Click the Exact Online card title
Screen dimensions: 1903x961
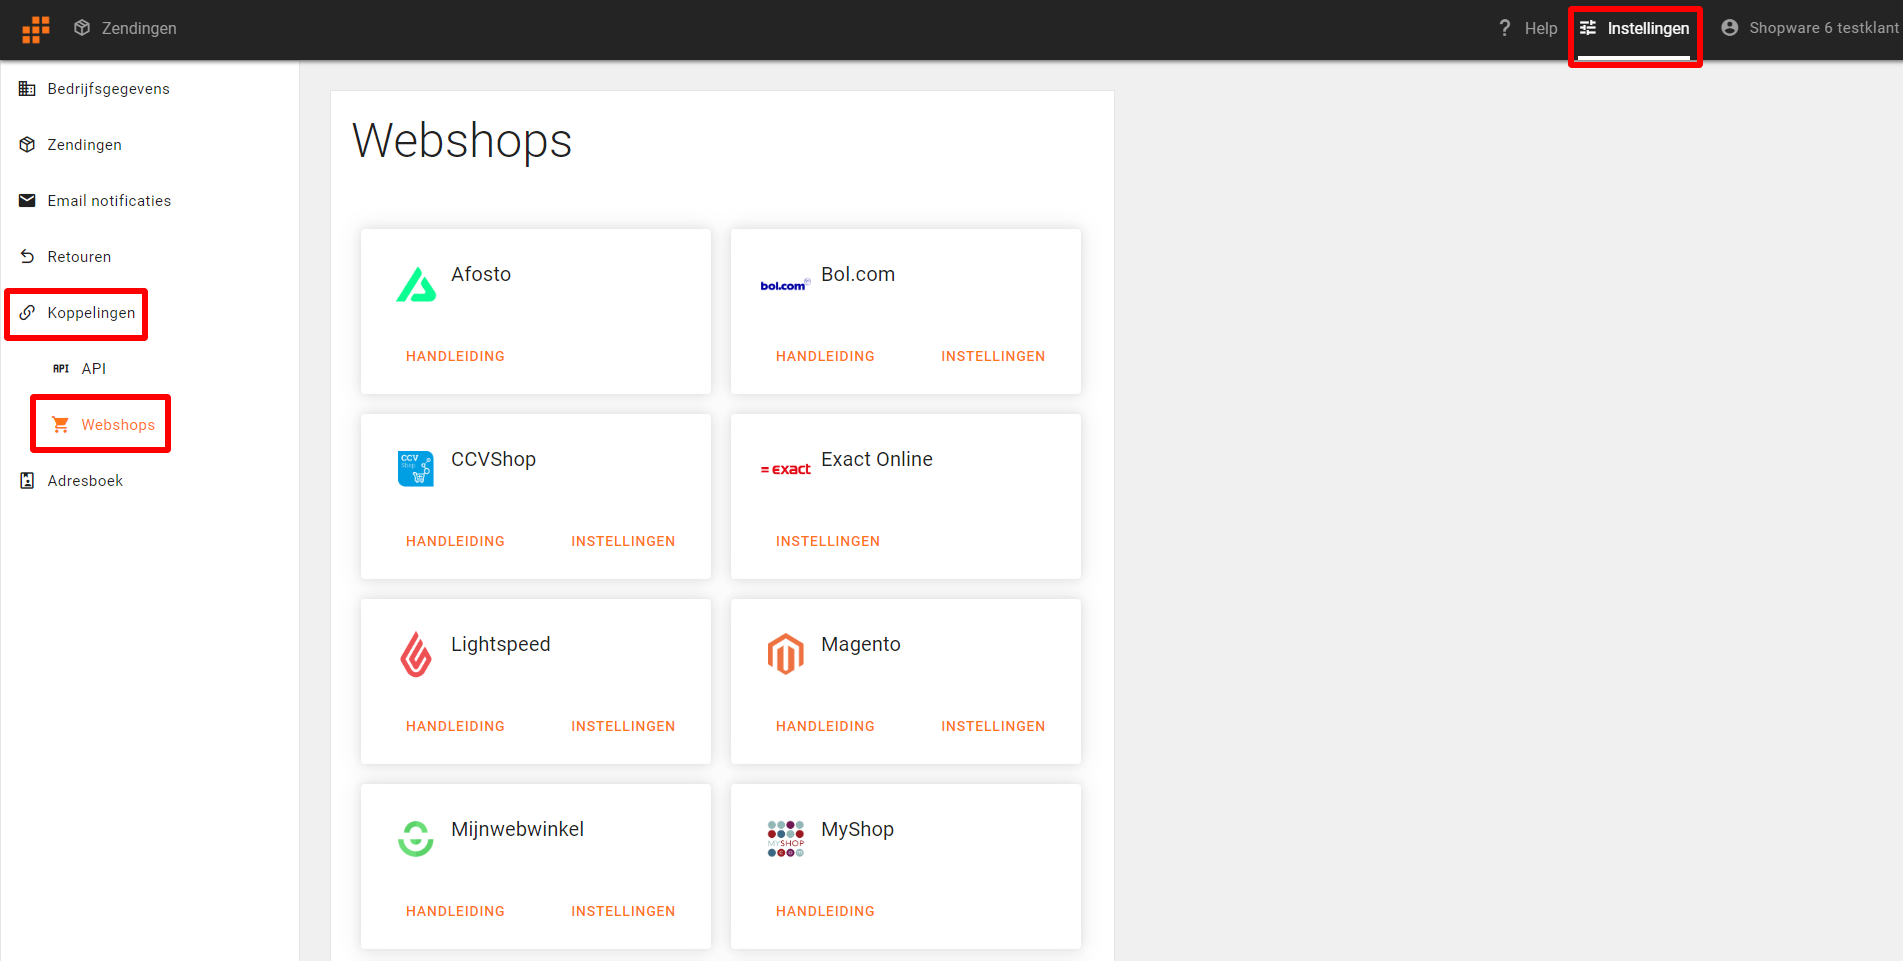coord(877,459)
